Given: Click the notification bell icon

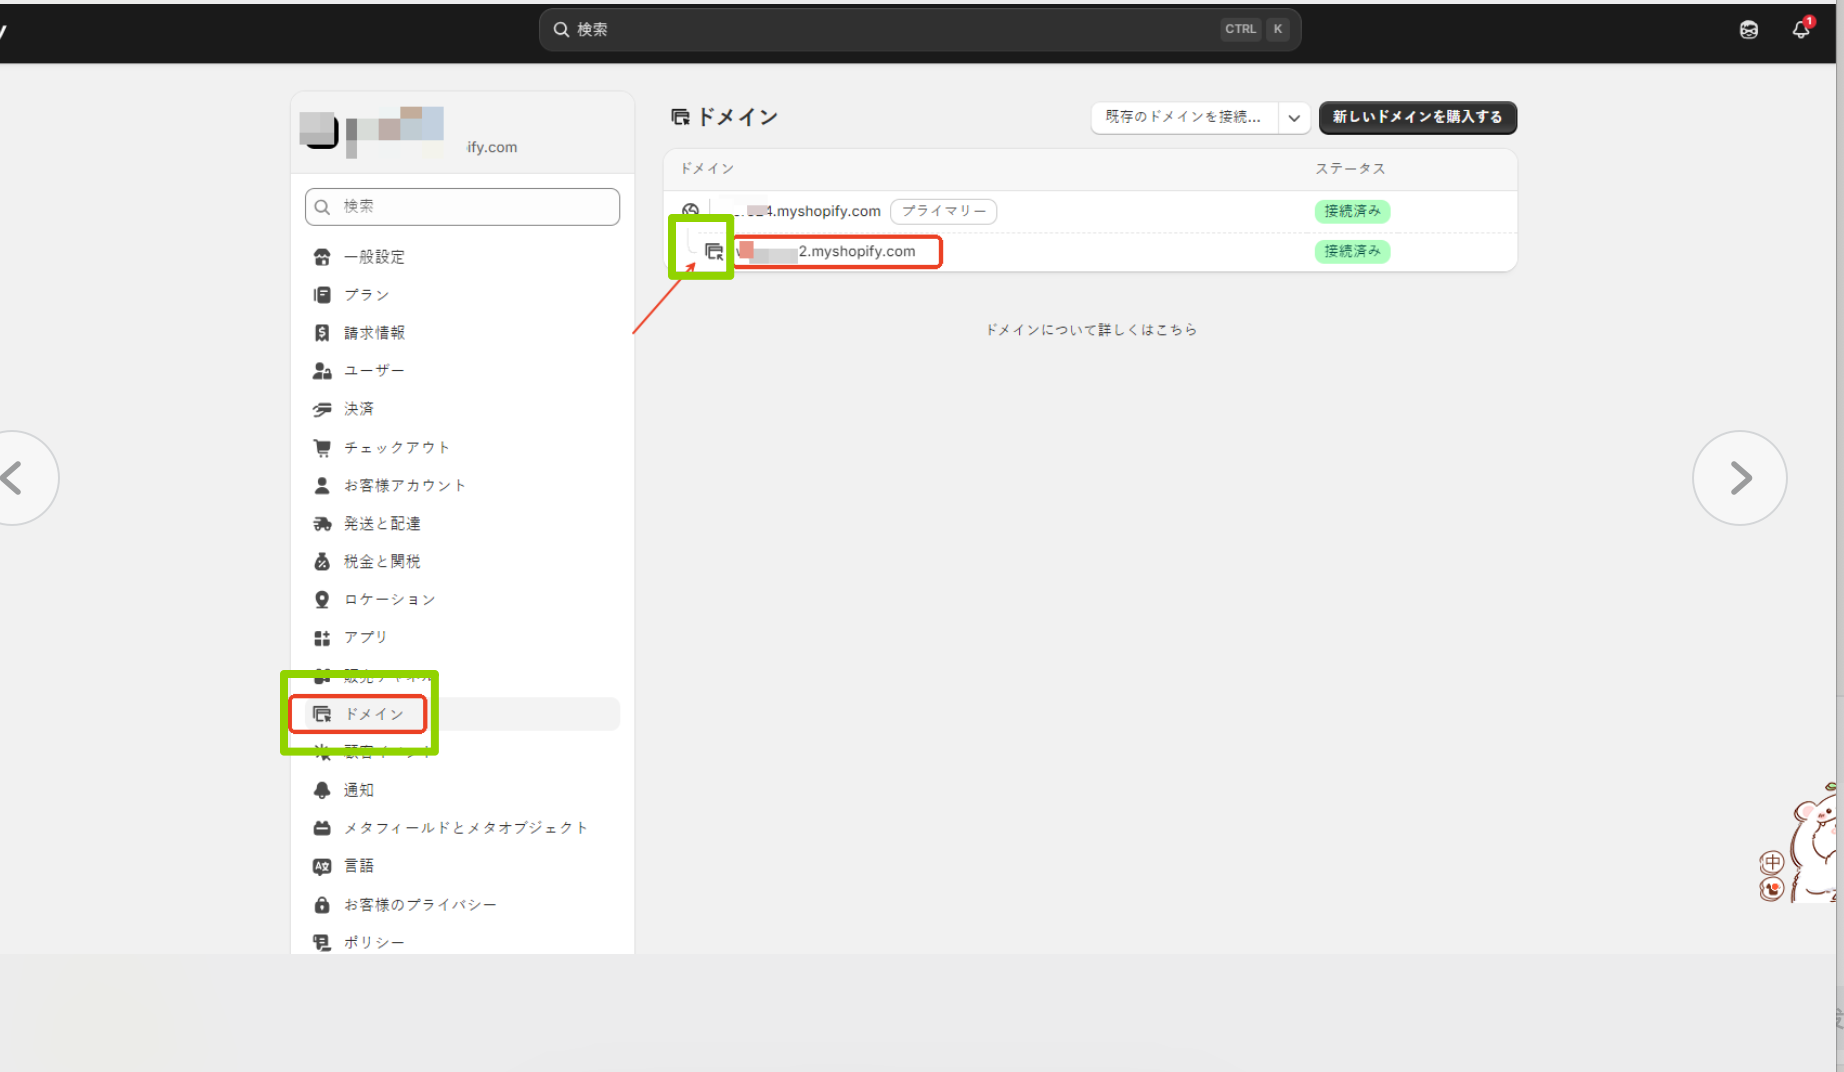Looking at the screenshot, I should tap(1800, 29).
